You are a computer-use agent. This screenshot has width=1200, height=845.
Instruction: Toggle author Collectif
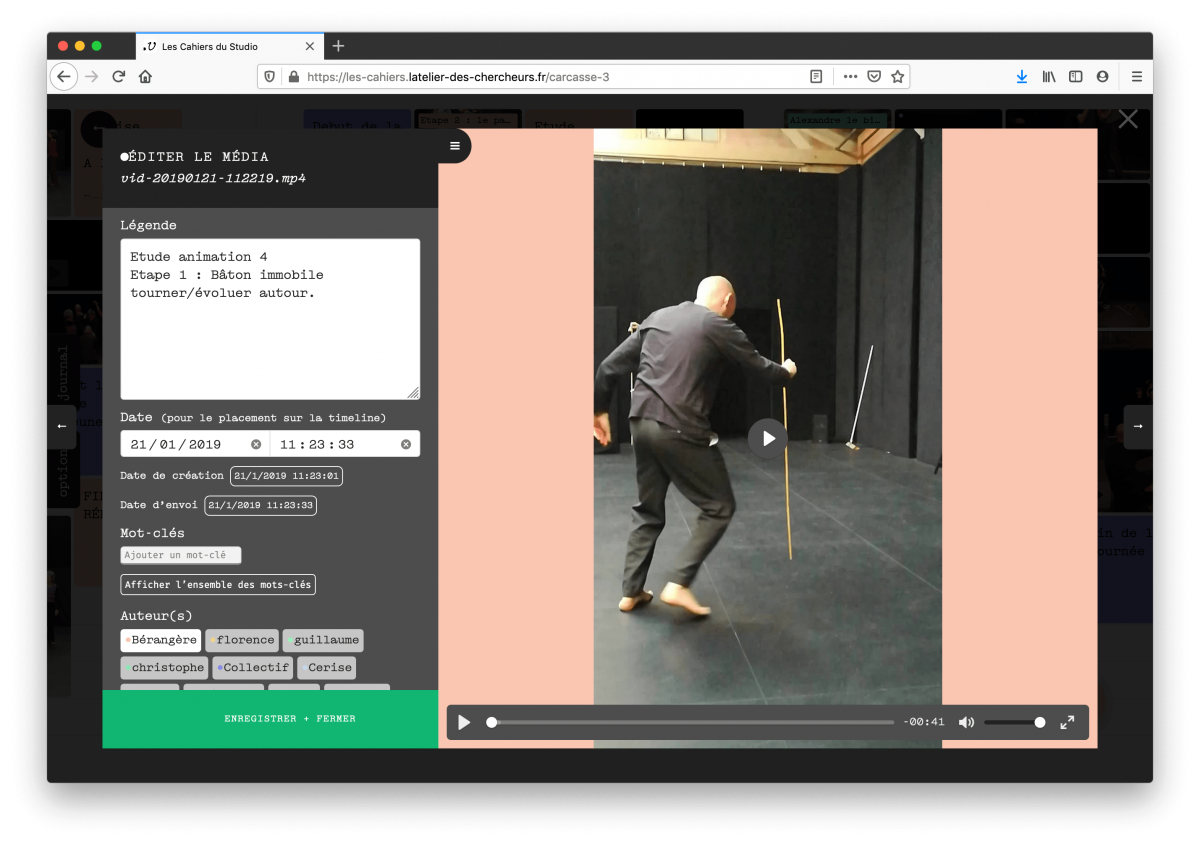point(253,668)
